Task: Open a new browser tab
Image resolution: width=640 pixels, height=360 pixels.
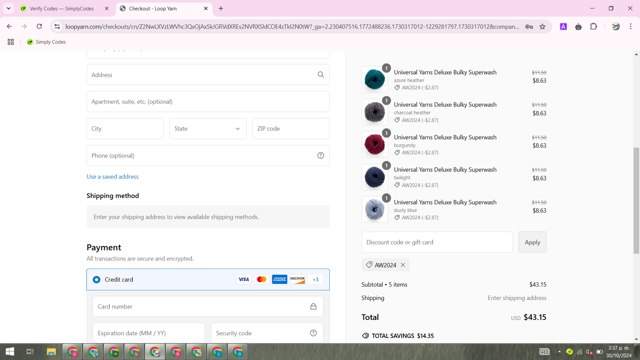Action: pyautogui.click(x=221, y=8)
